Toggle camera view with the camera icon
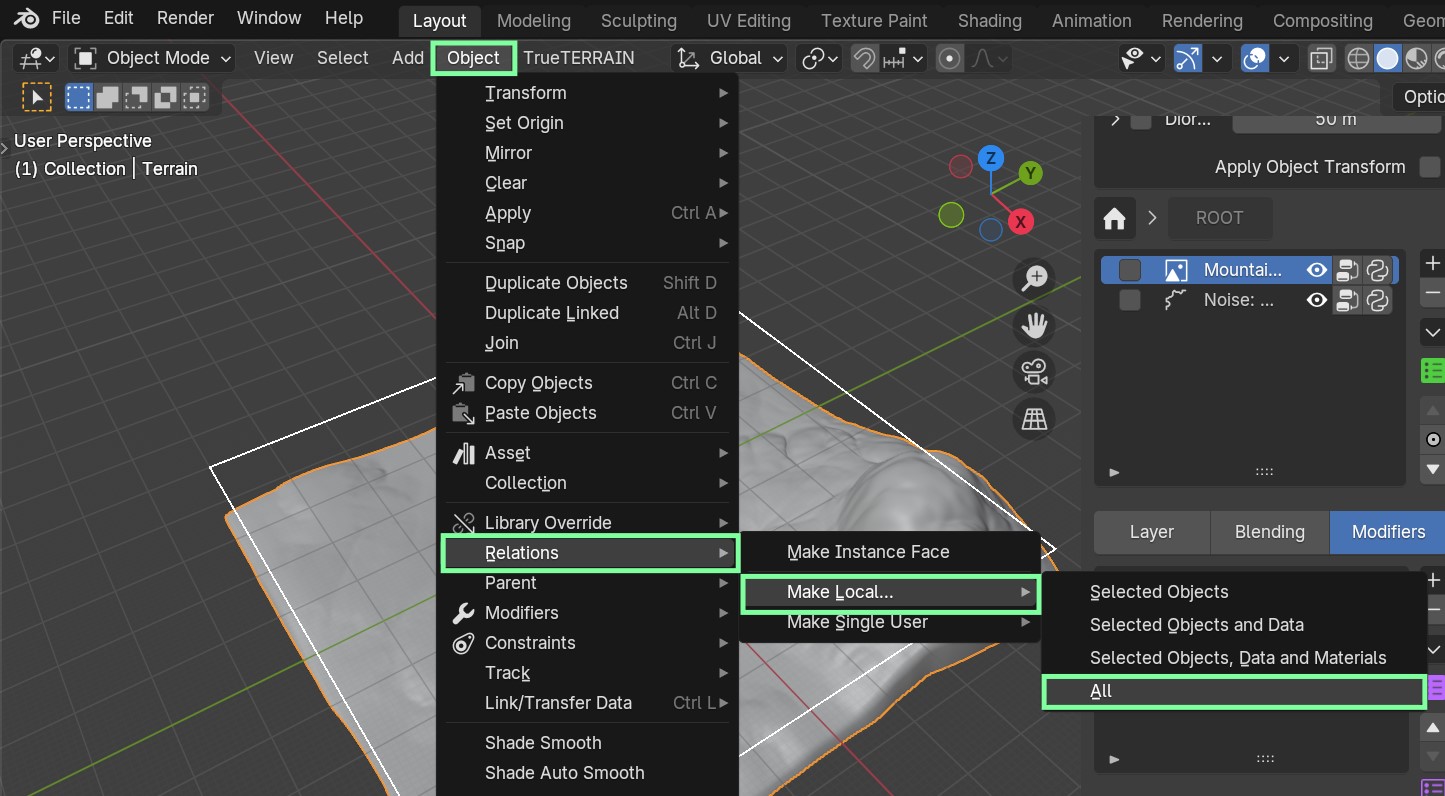This screenshot has height=796, width=1445. [x=1034, y=372]
